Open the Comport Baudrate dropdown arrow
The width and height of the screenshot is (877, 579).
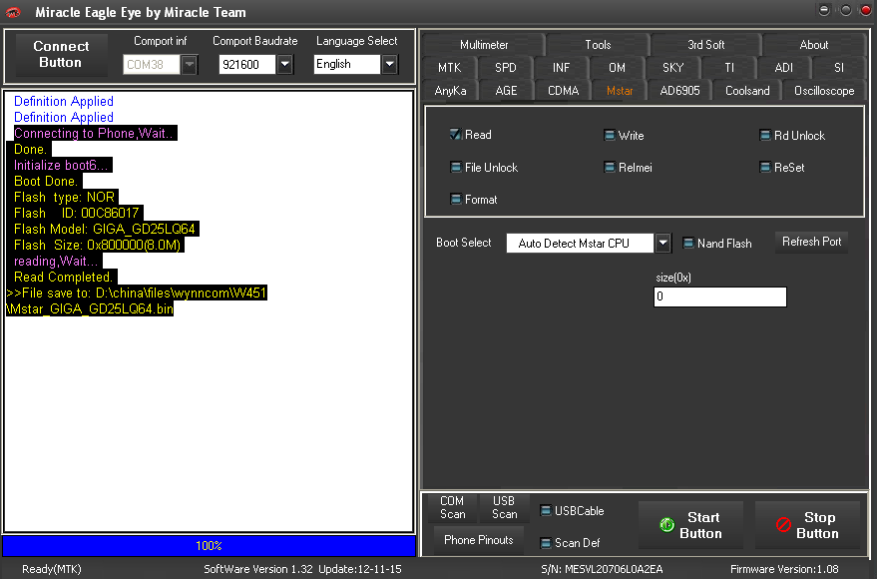click(x=285, y=65)
